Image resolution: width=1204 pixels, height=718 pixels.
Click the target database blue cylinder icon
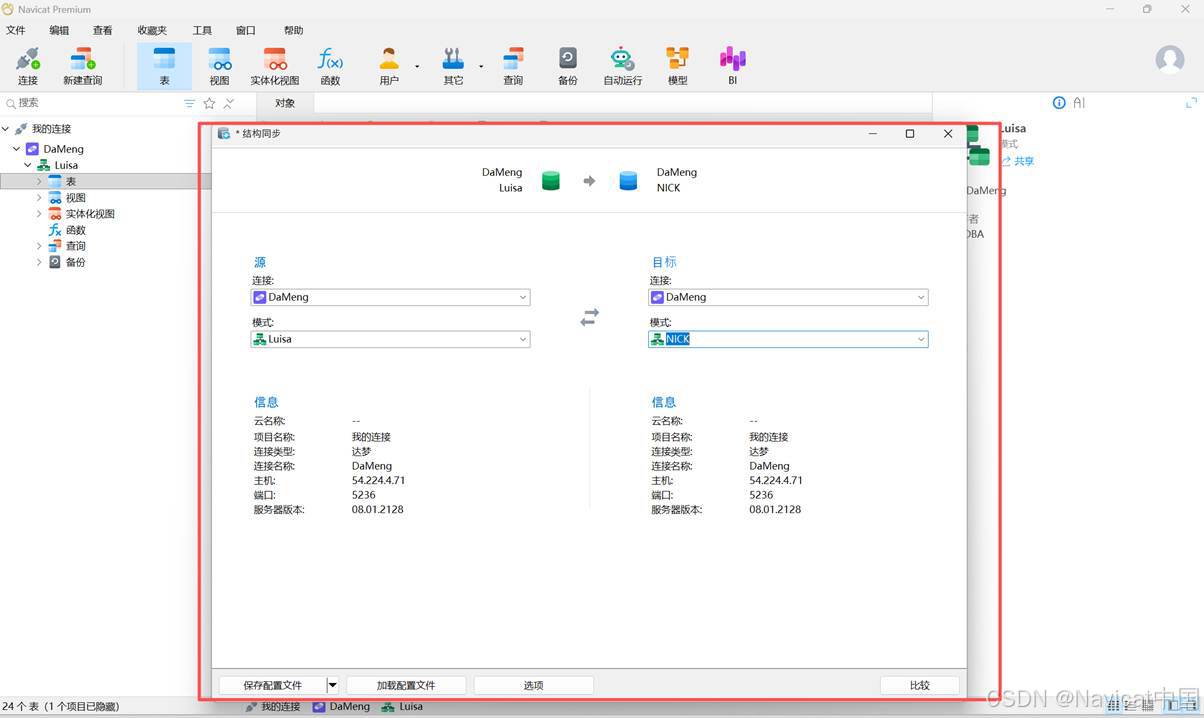pyautogui.click(x=628, y=181)
